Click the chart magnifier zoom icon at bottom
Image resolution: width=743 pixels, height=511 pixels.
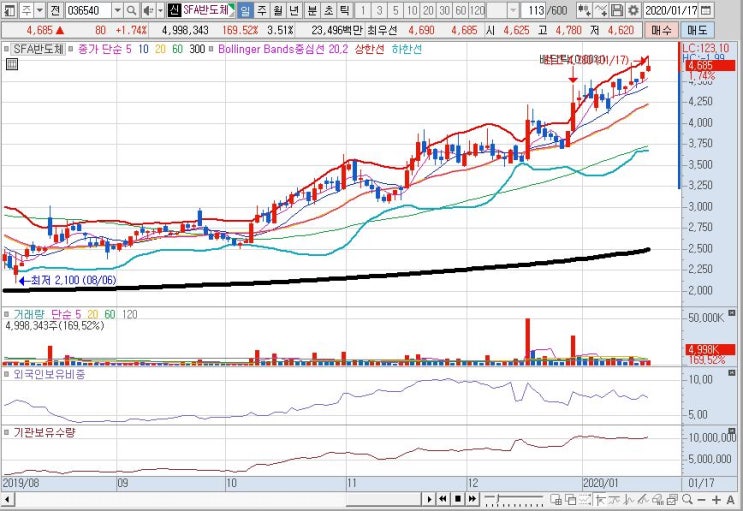tap(688, 499)
